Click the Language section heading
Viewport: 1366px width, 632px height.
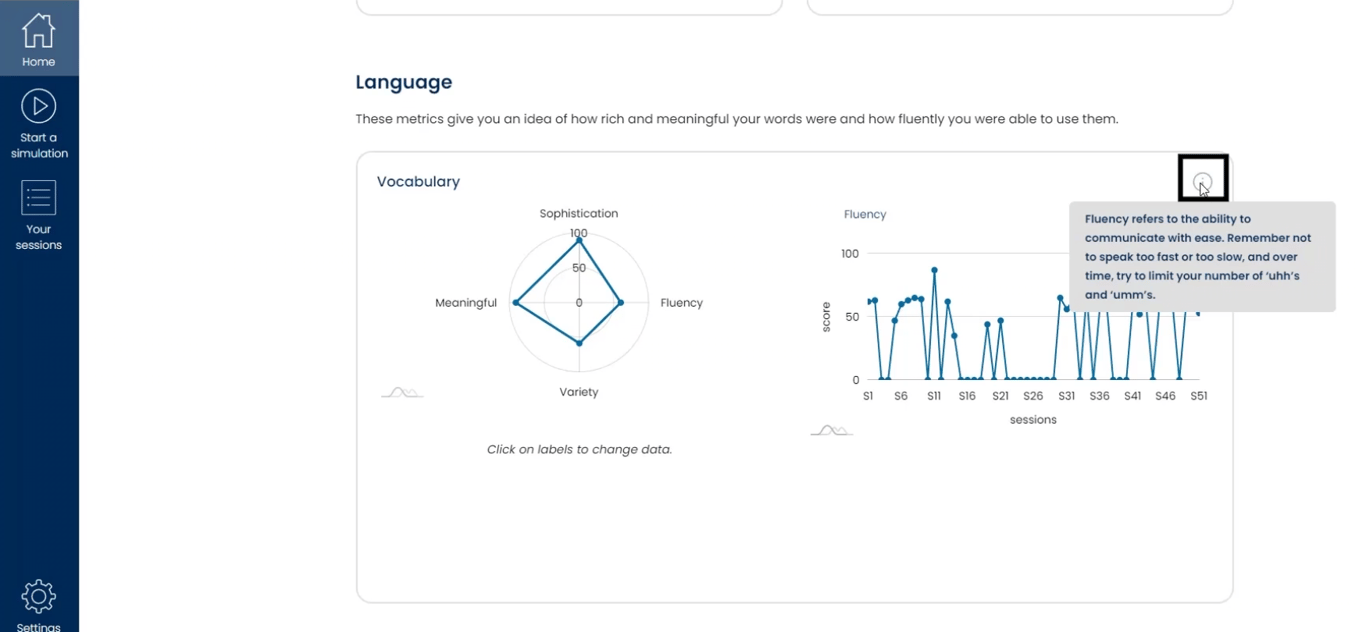pos(404,82)
